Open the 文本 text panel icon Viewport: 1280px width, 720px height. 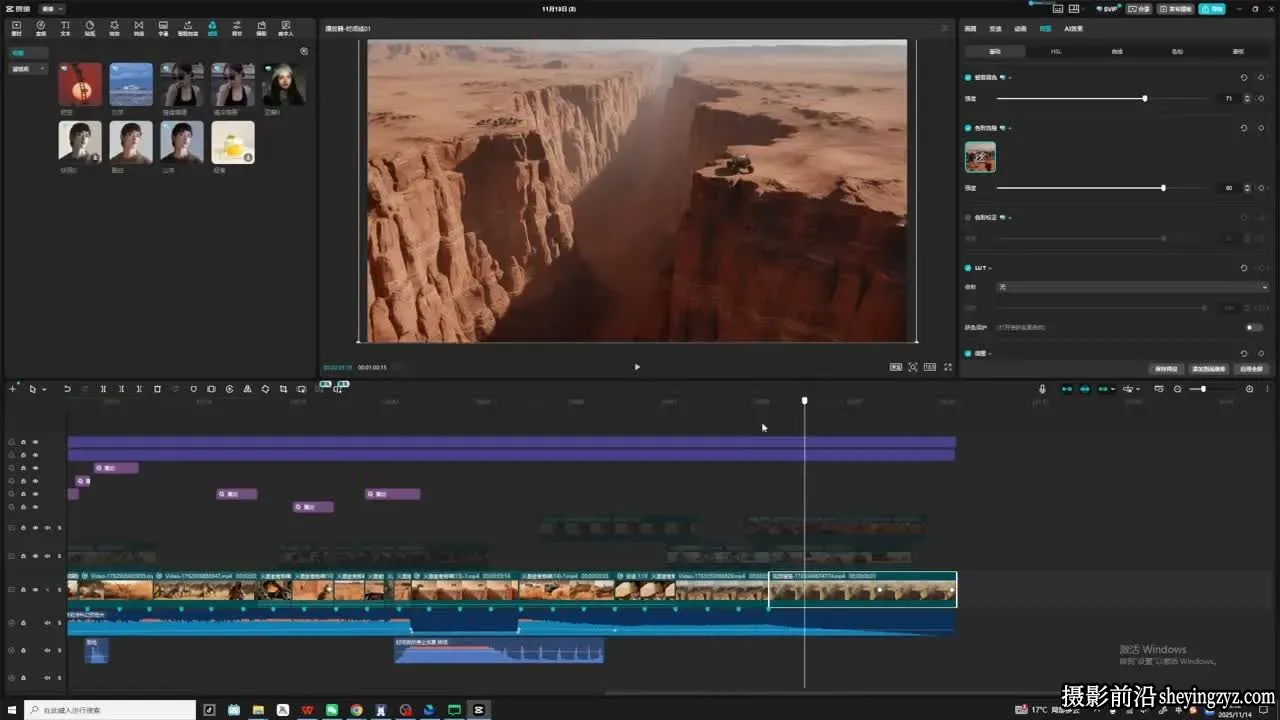point(65,28)
